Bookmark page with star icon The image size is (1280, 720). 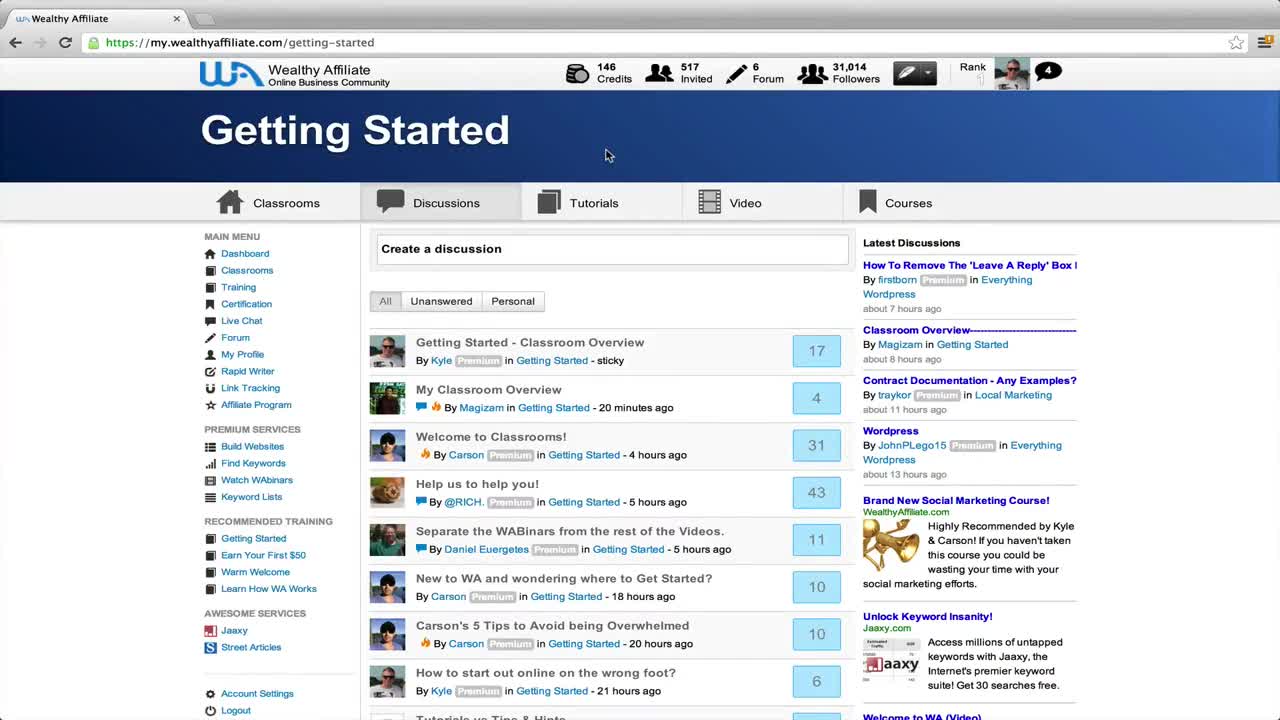1236,42
